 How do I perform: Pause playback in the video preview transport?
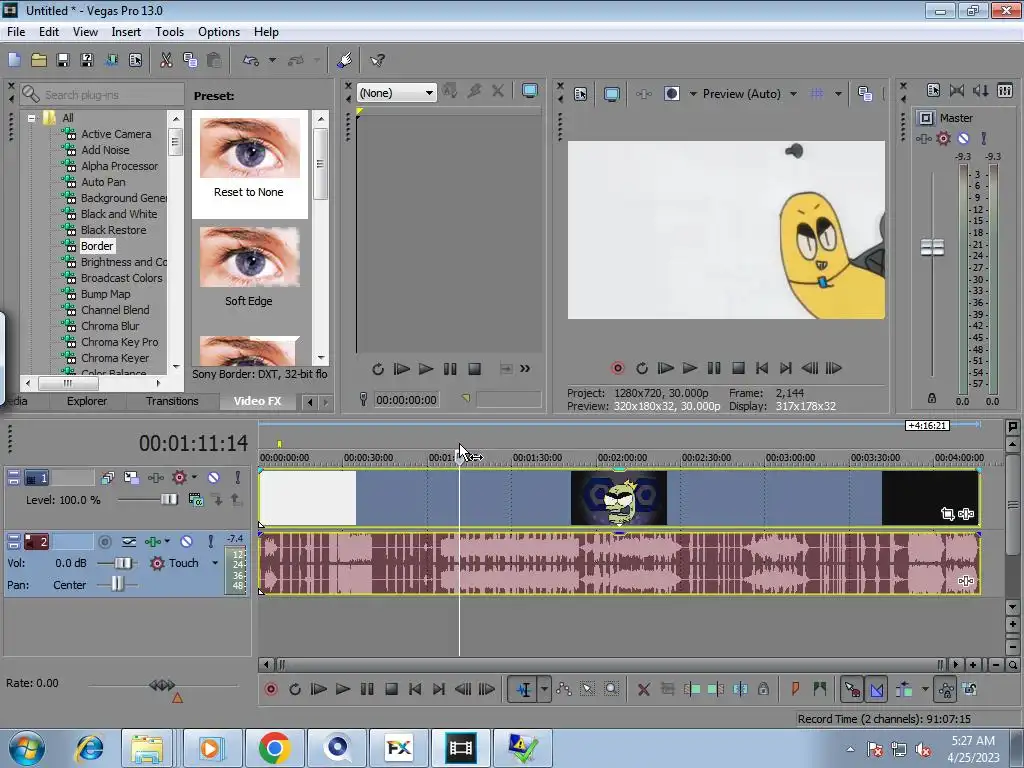click(x=714, y=368)
